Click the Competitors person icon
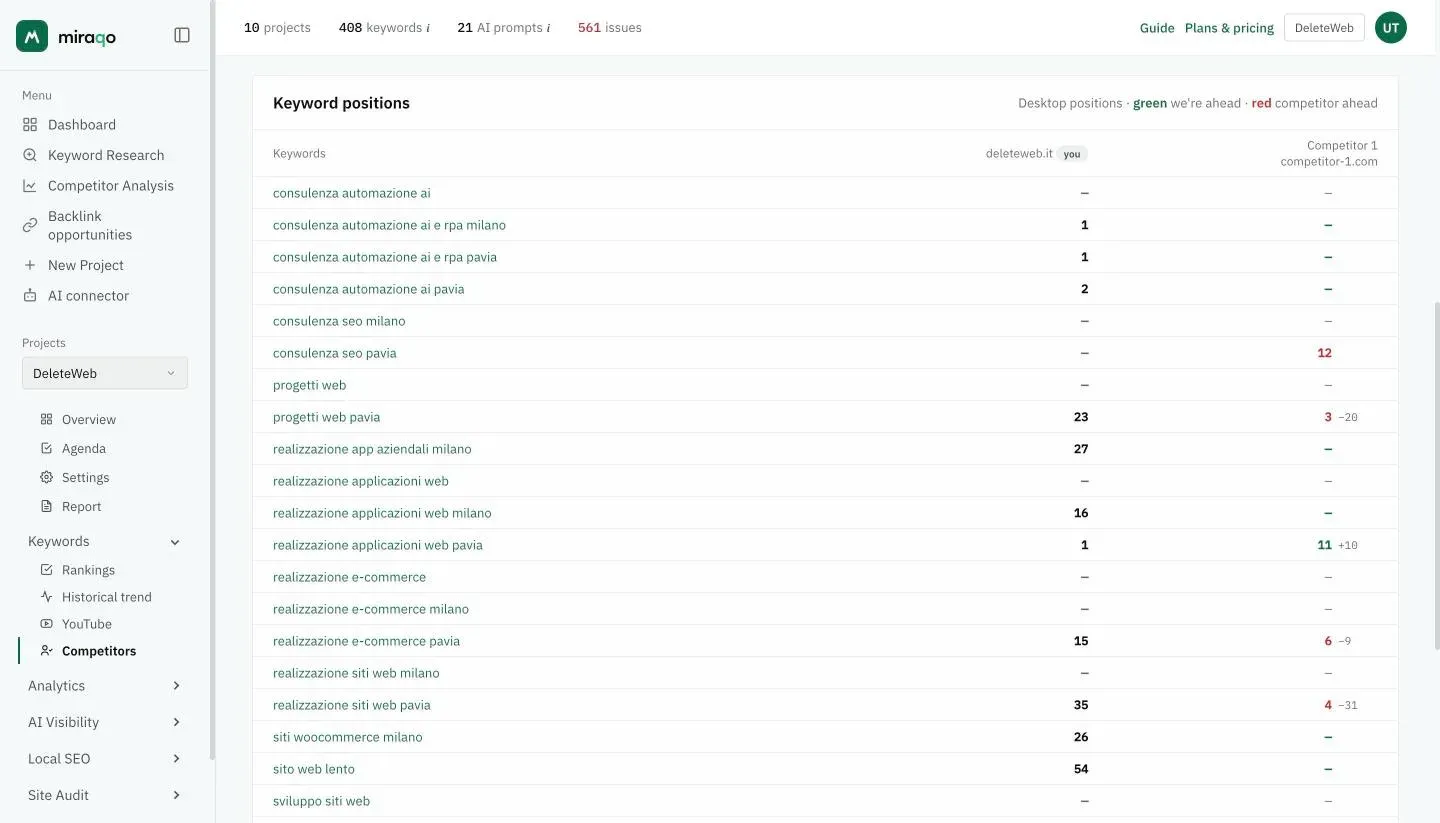1440x823 pixels. tap(46, 651)
